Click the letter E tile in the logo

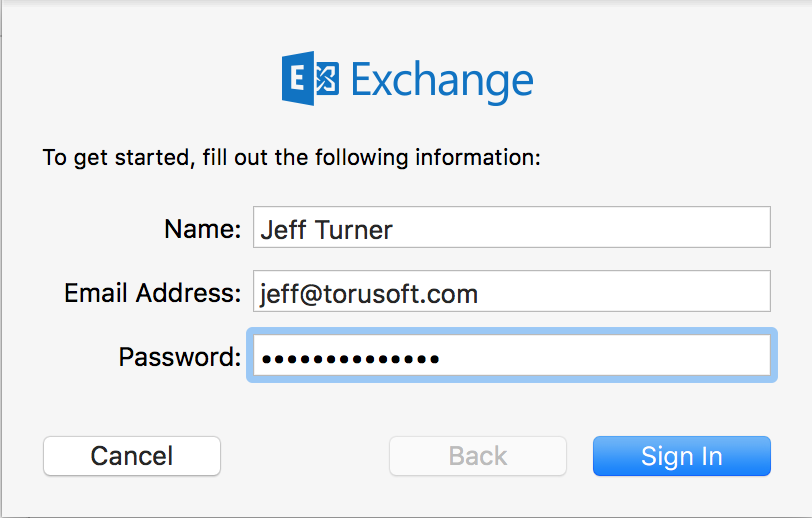pos(298,78)
